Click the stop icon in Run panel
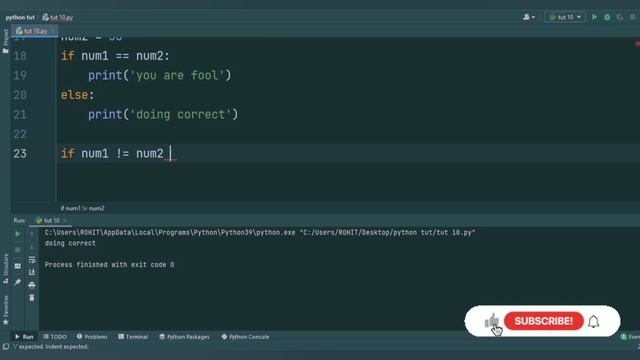 [18, 250]
